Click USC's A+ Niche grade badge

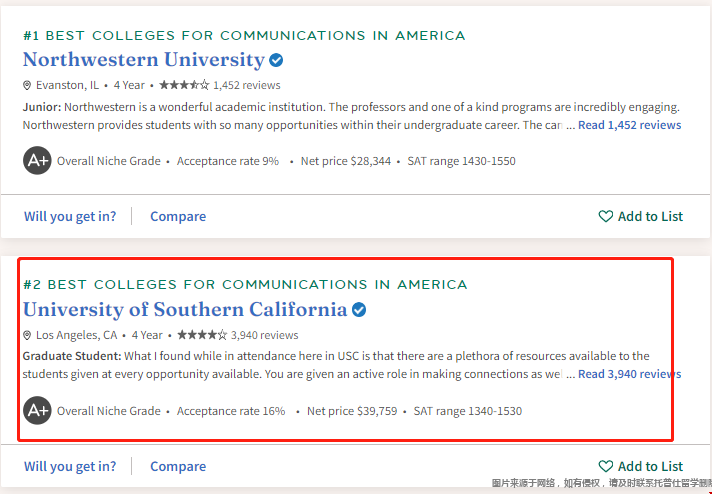37,410
